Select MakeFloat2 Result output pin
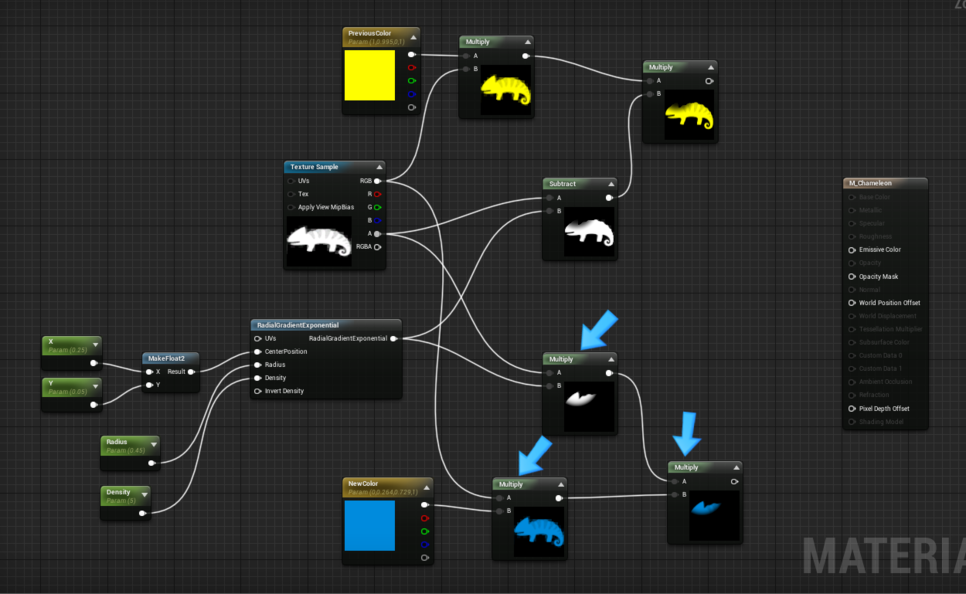 192,372
